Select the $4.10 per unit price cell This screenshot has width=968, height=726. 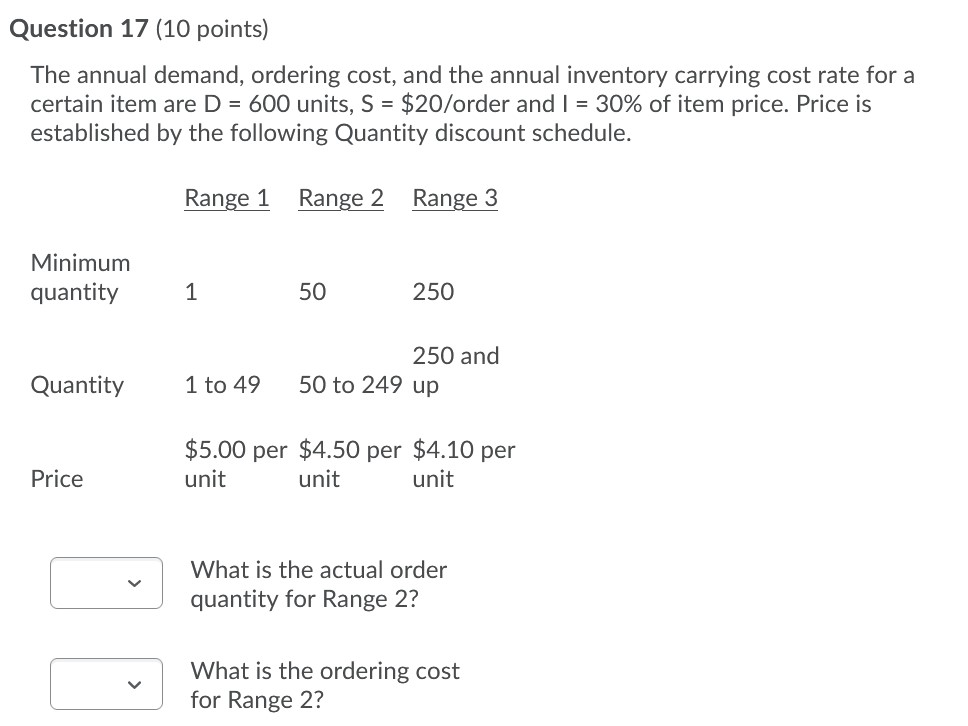pos(463,463)
